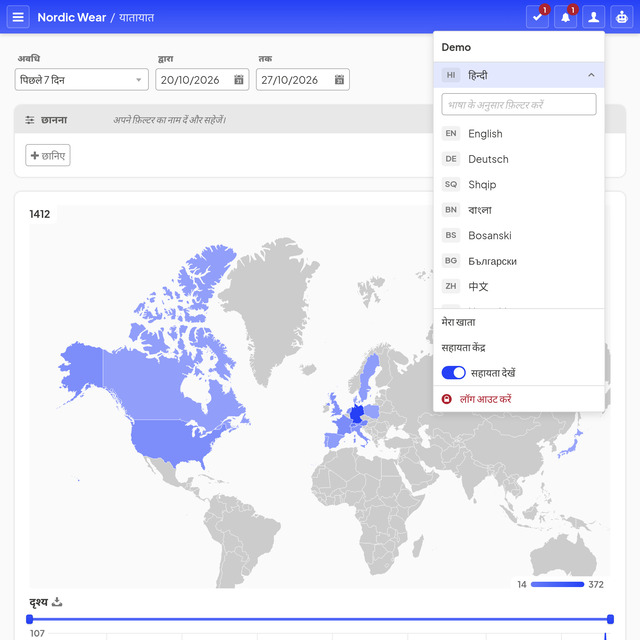Toggle the सहायता देखें switch

(x=453, y=373)
